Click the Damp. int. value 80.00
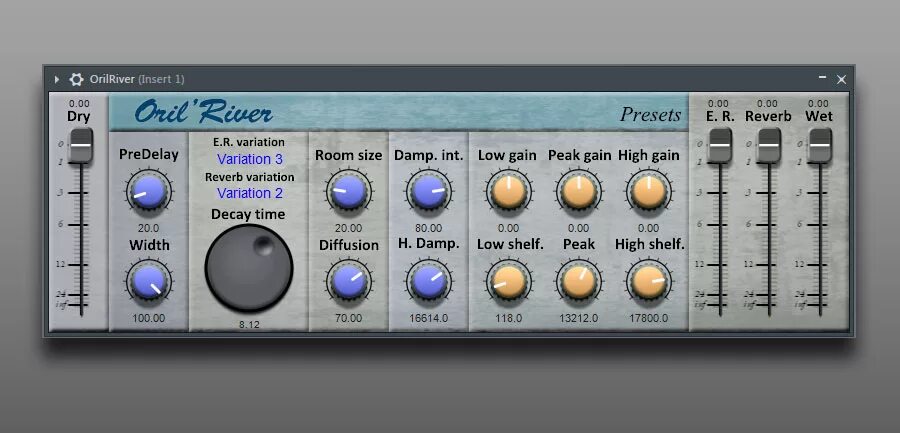Screen dimensions: 900x433 coord(429,228)
